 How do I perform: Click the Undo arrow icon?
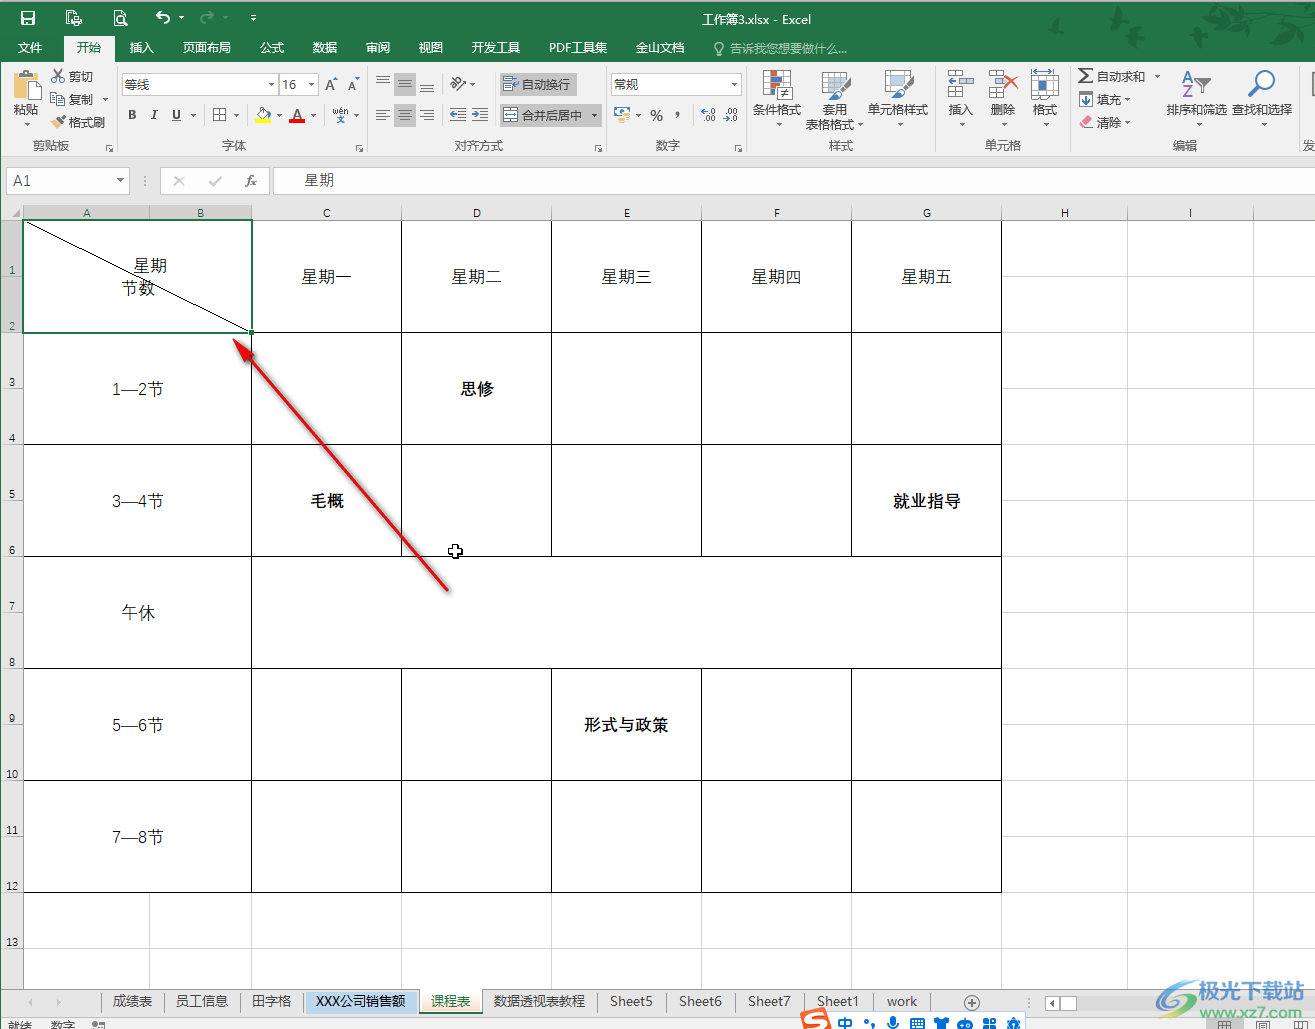pos(163,17)
